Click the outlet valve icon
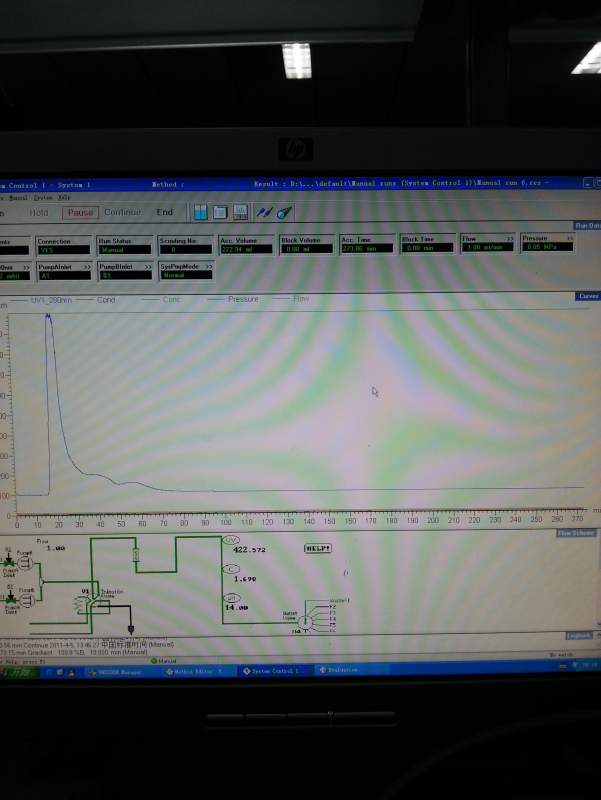The height and width of the screenshot is (800, 601). (305, 622)
